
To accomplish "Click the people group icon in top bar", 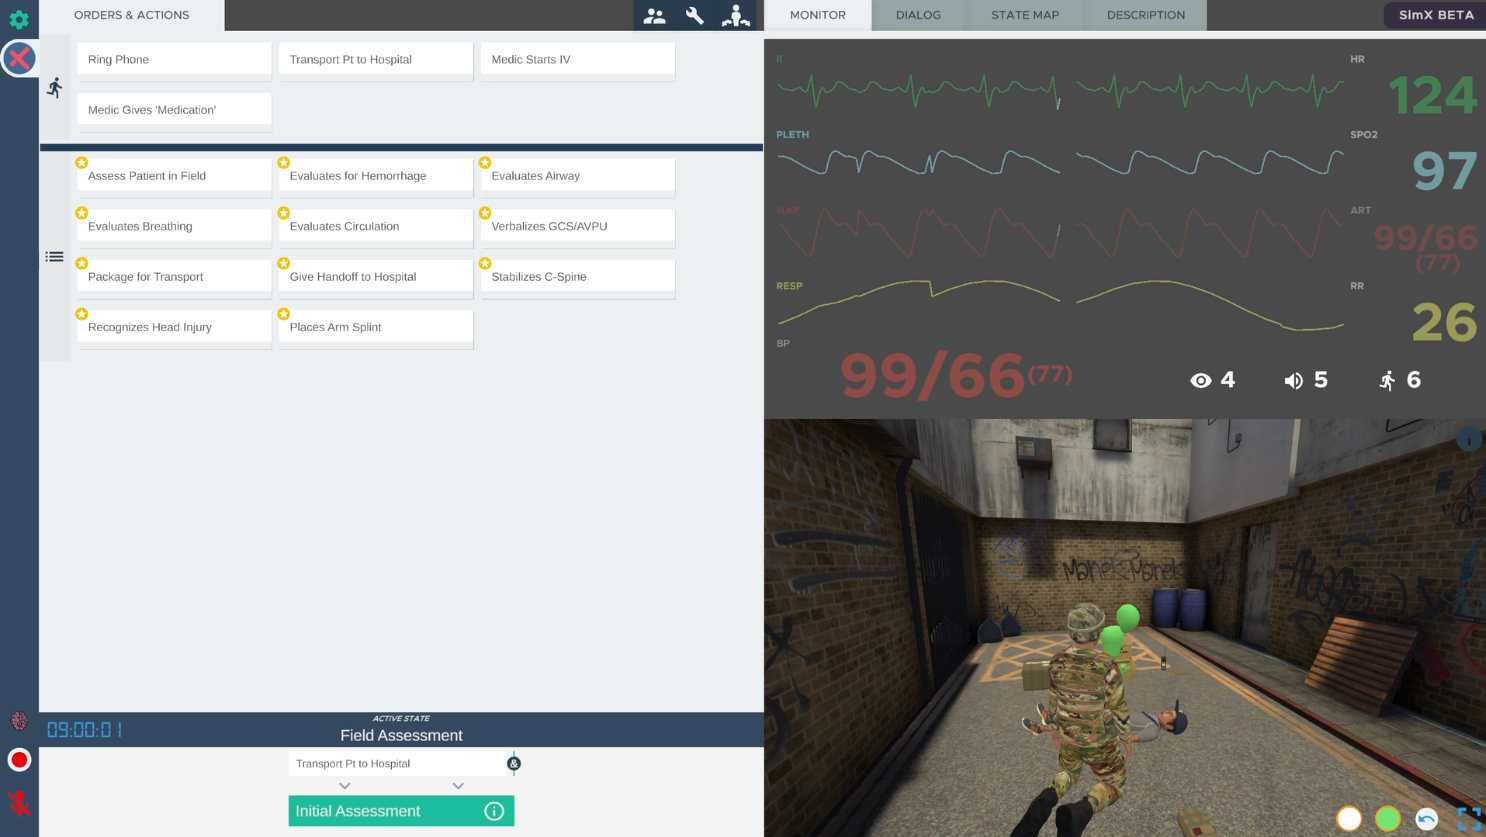I will point(654,15).
